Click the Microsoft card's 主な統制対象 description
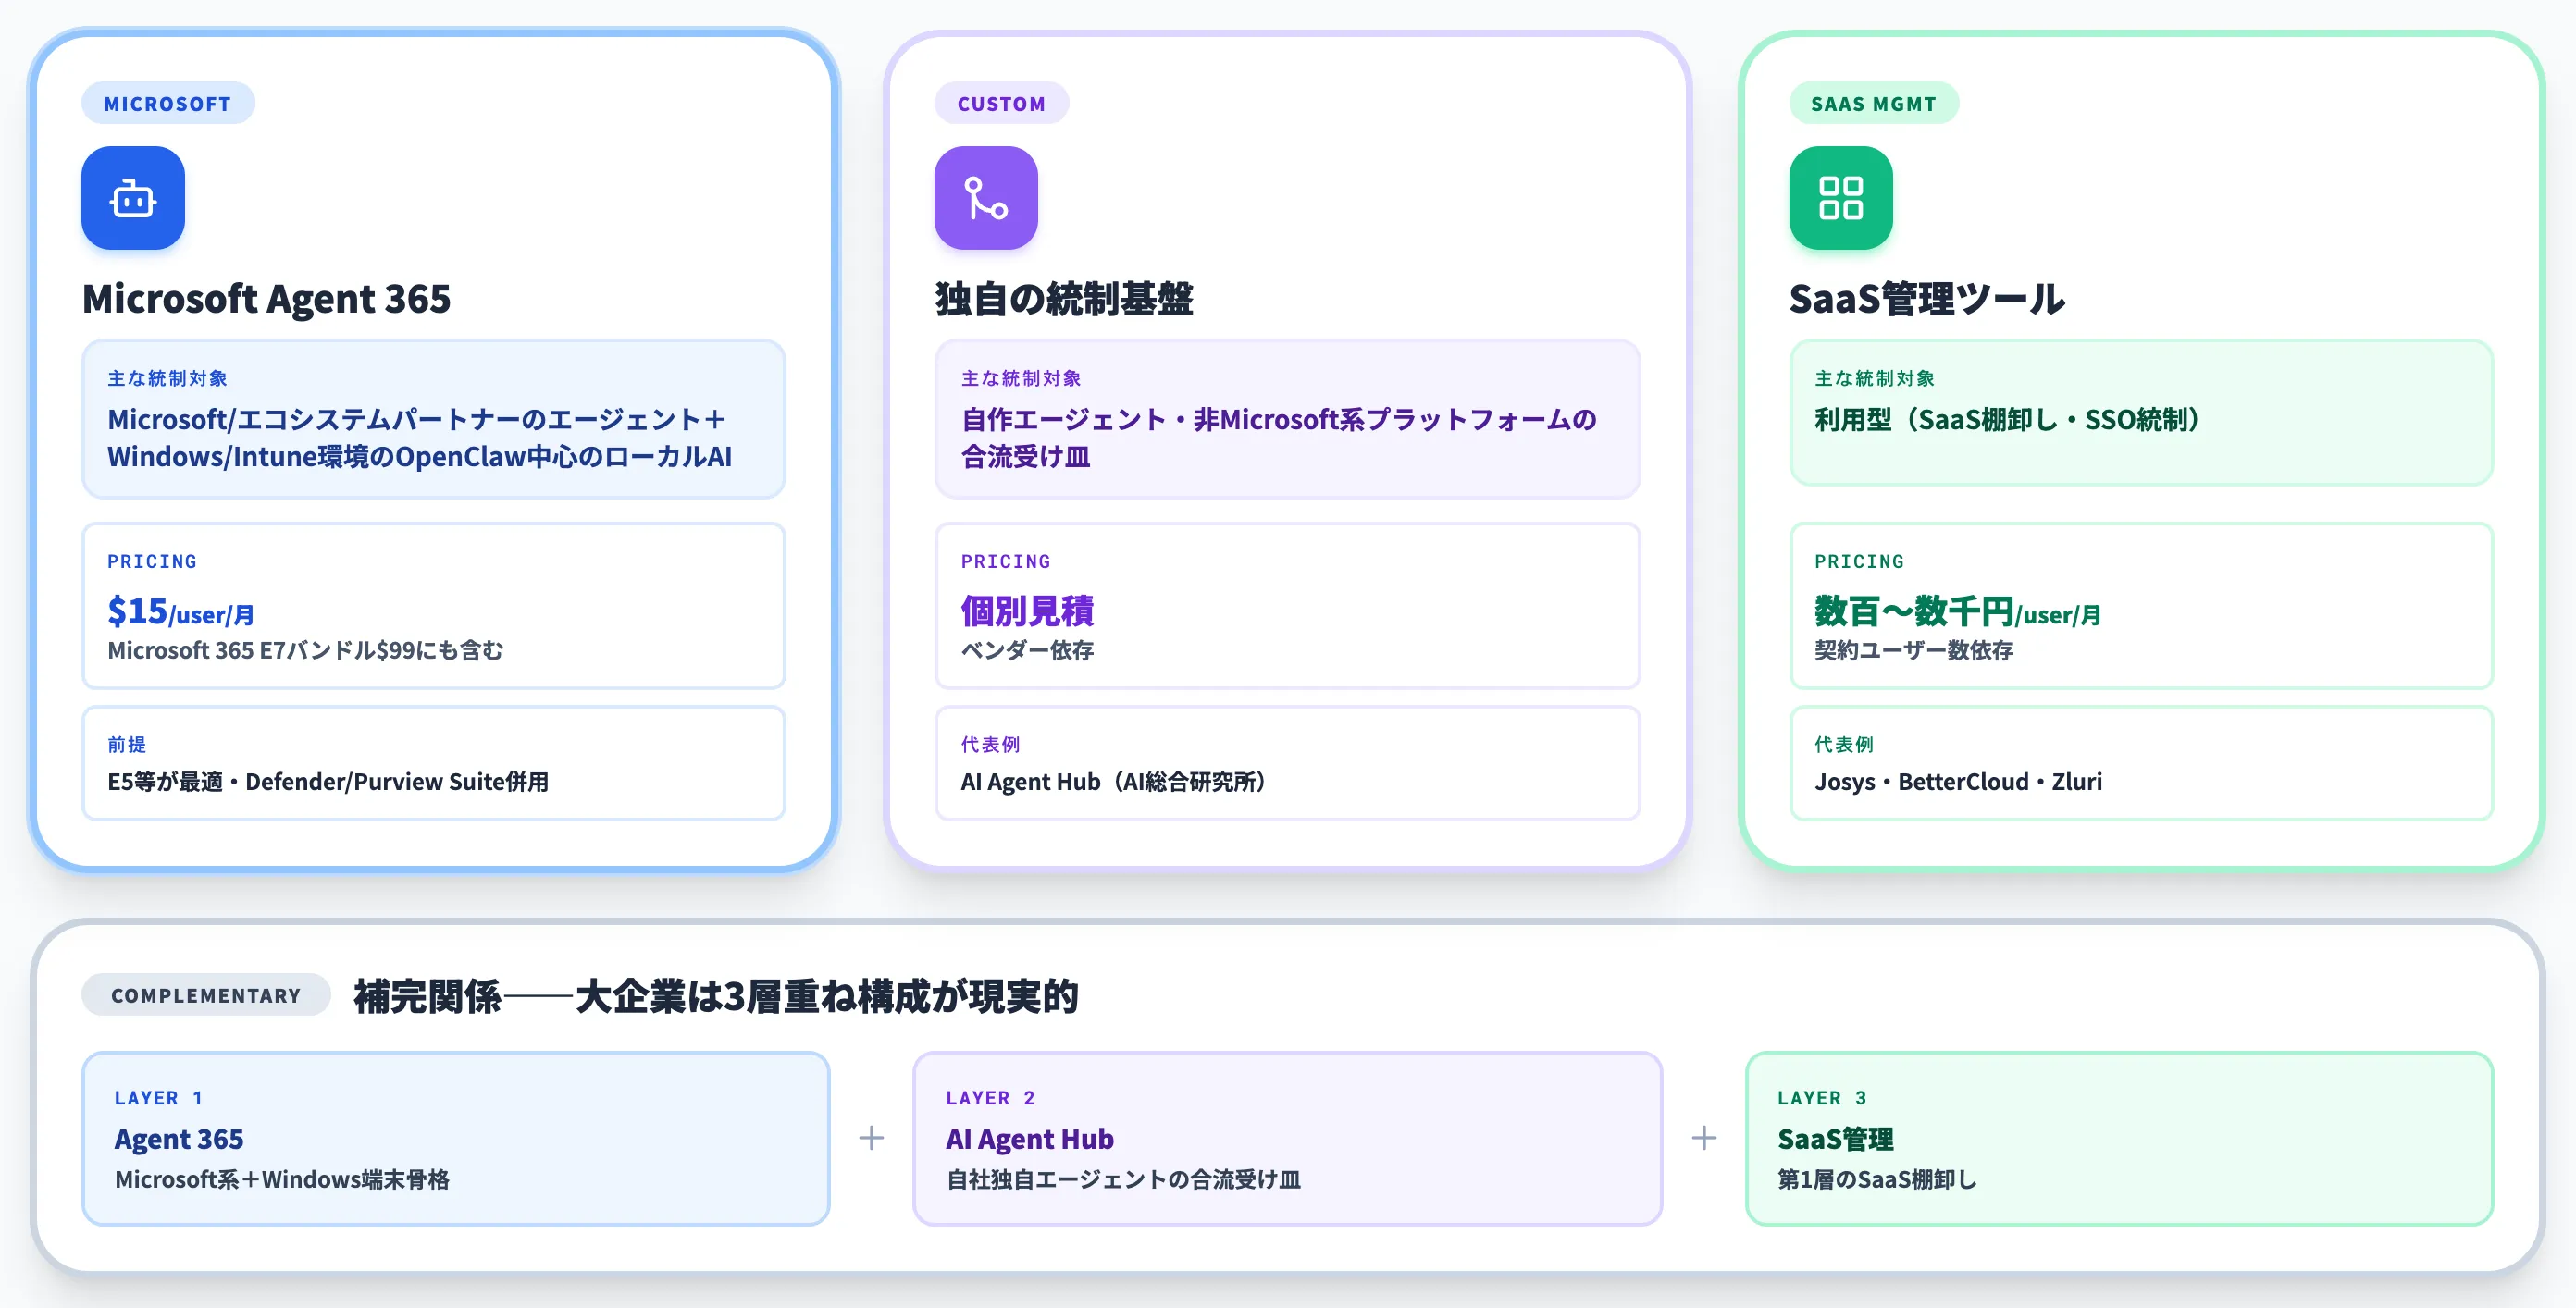 [x=420, y=437]
